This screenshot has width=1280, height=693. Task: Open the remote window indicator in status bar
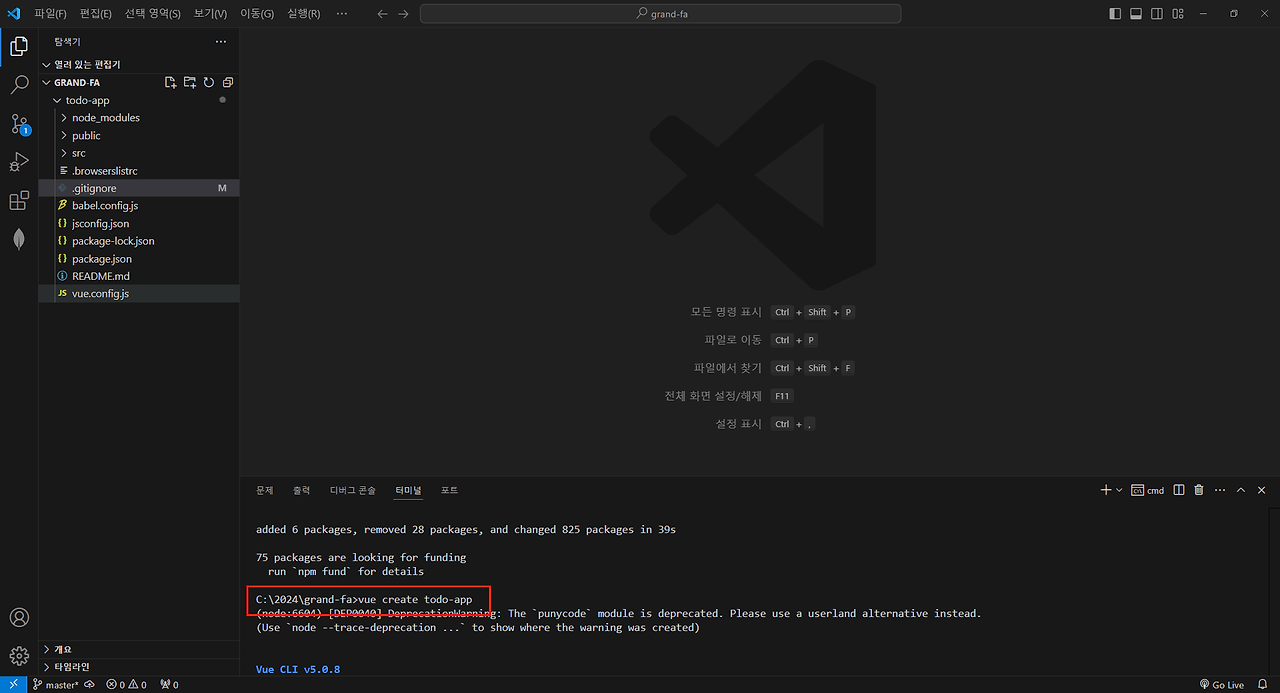[13, 685]
